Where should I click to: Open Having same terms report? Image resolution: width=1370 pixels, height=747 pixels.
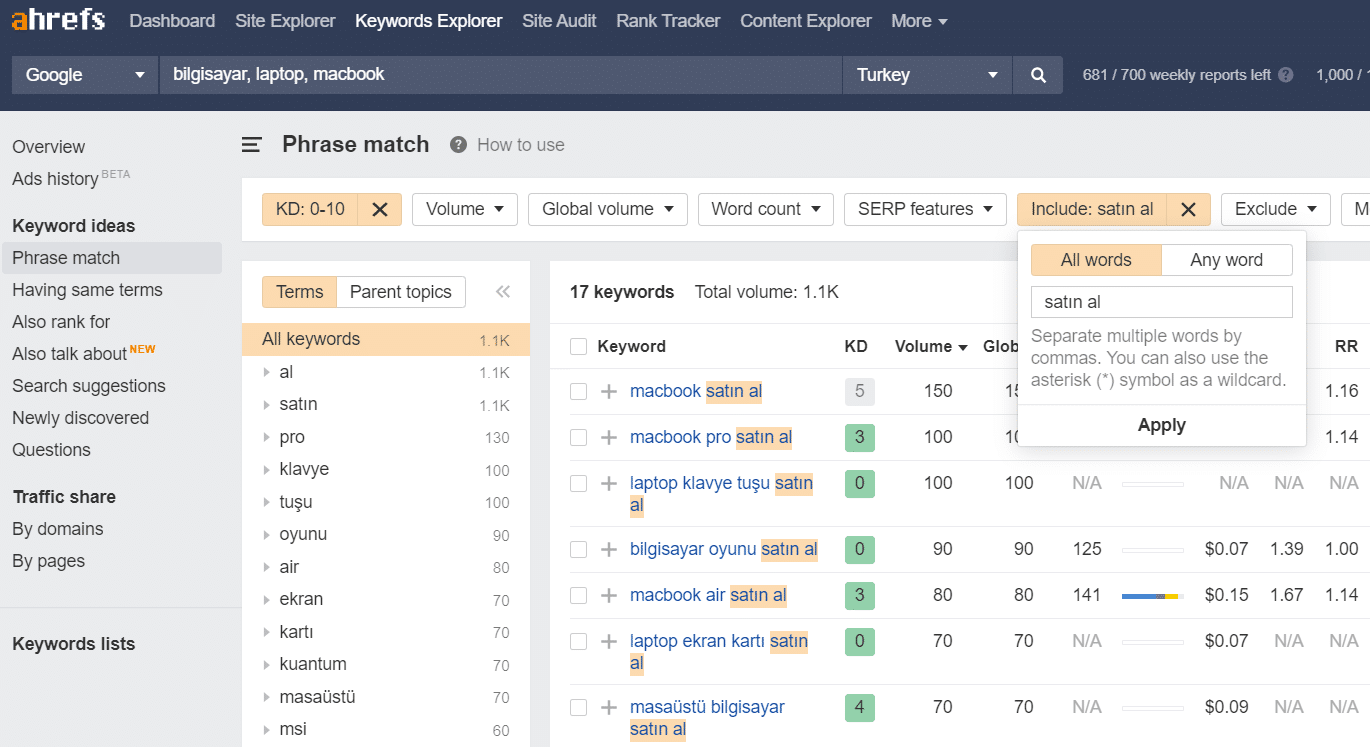(87, 290)
